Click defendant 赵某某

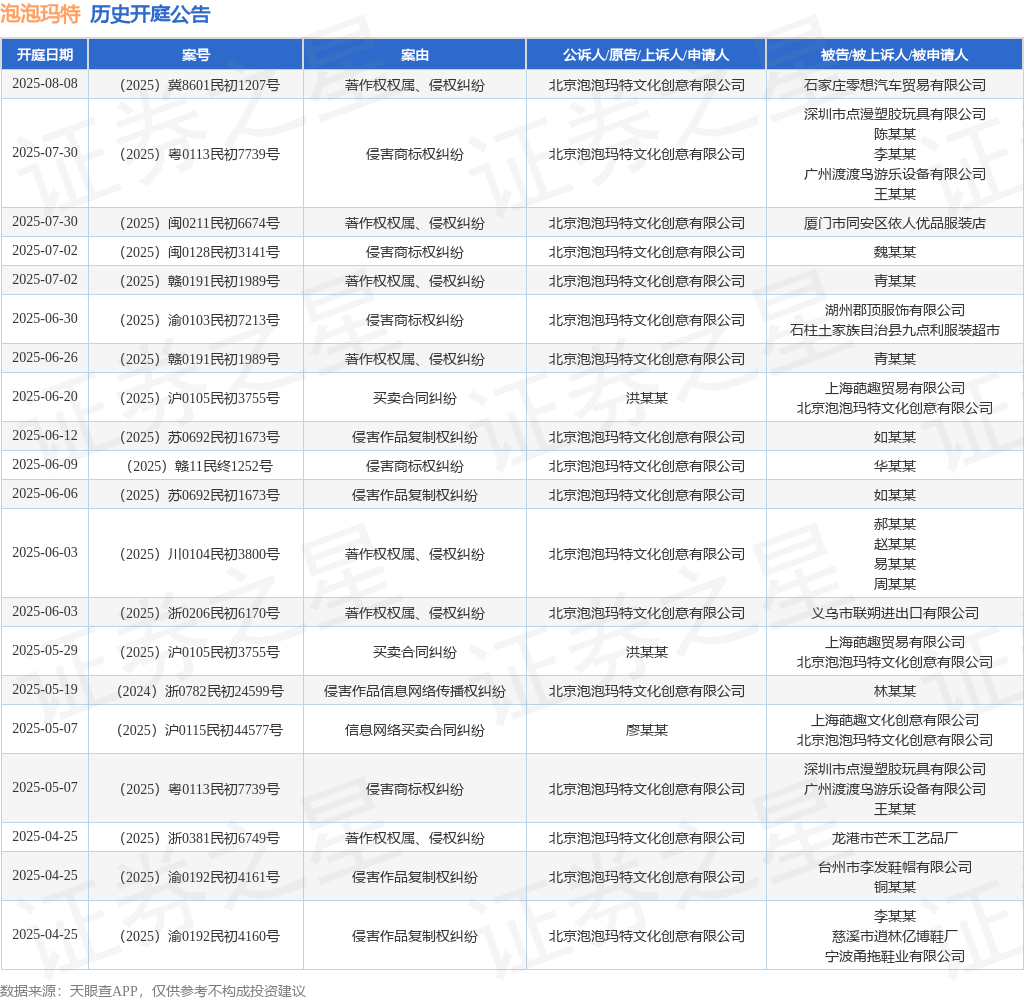(x=895, y=544)
